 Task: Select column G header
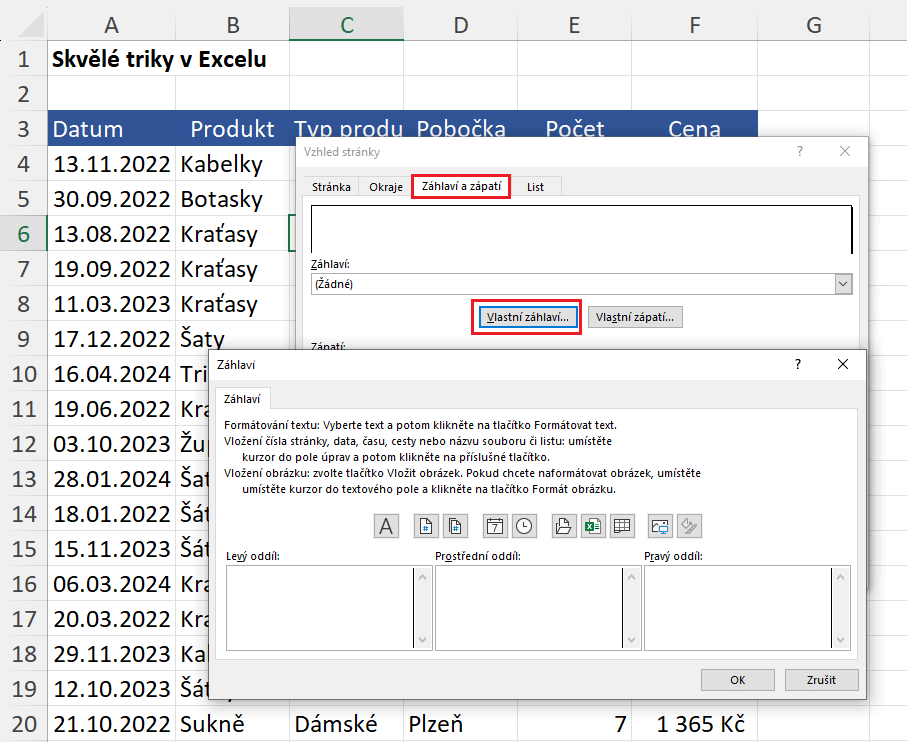[x=813, y=25]
